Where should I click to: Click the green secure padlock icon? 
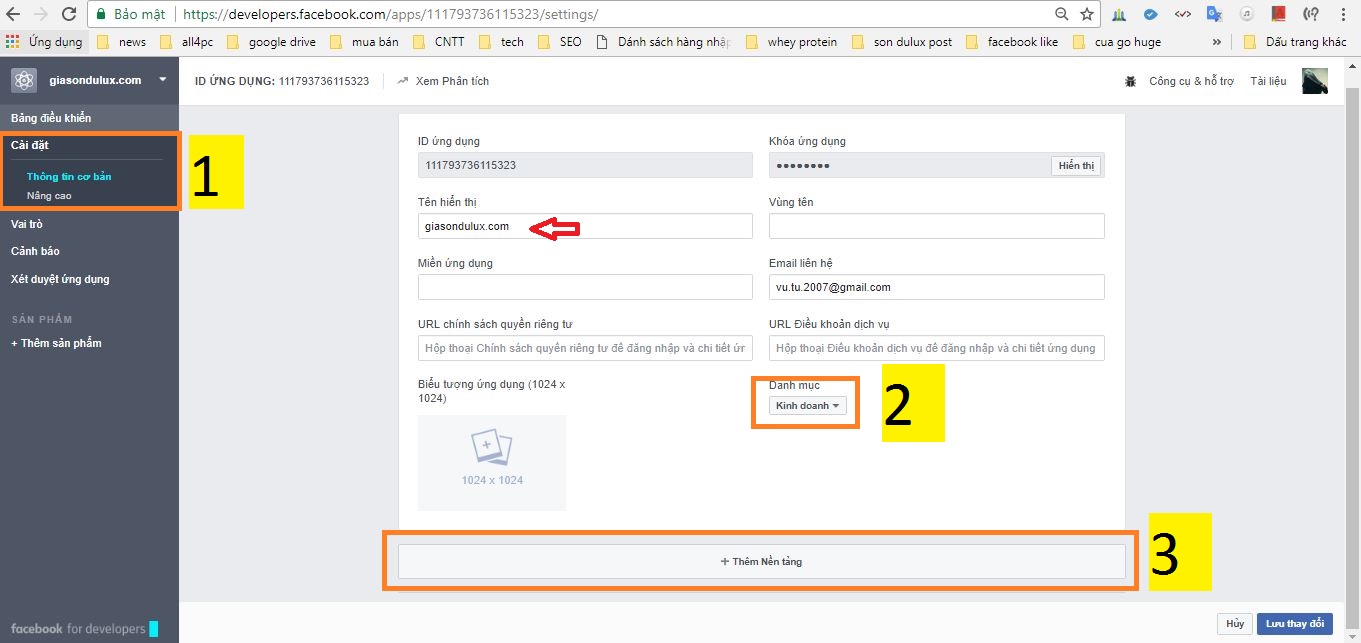[100, 15]
